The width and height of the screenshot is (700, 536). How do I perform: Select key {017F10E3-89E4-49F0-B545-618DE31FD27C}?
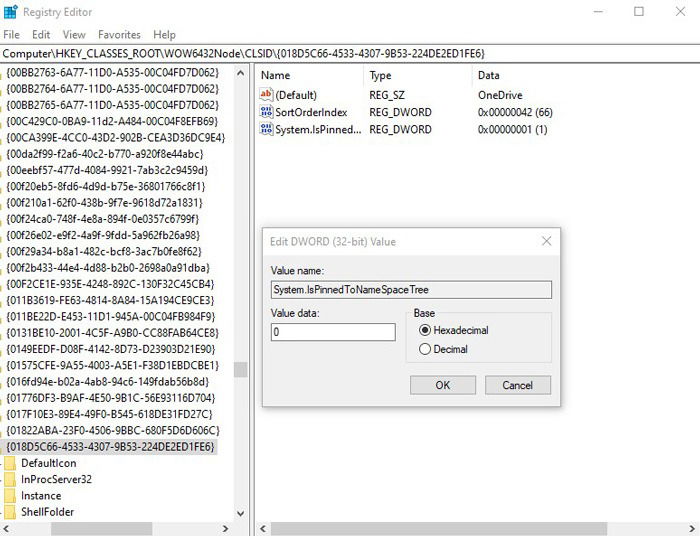click(109, 414)
